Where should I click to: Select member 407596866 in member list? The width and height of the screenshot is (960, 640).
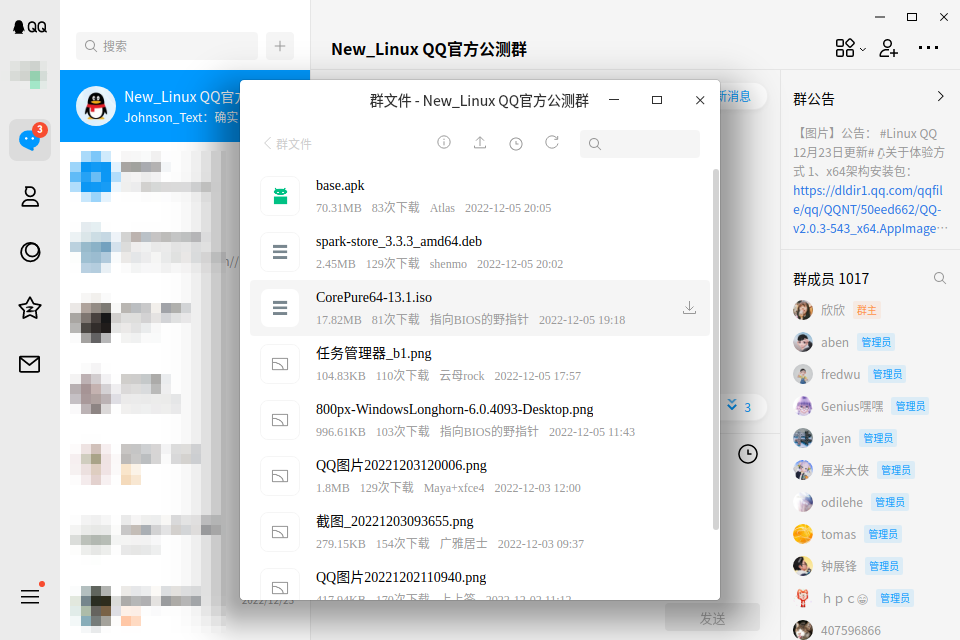[869, 630]
